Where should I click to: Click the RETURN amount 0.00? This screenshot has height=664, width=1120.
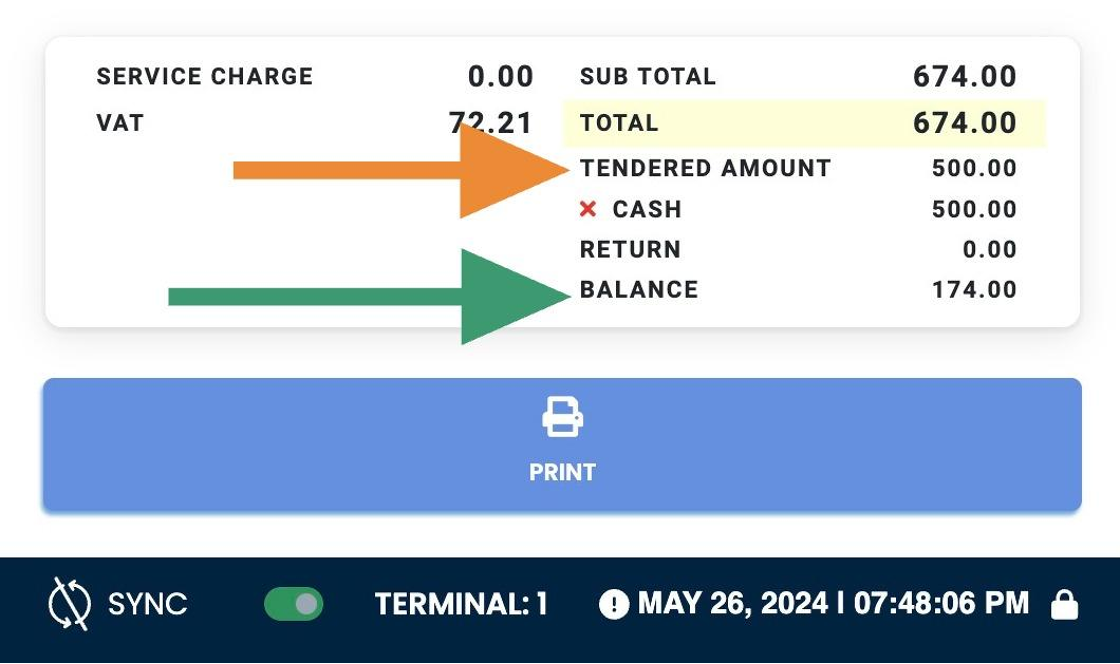click(x=989, y=249)
